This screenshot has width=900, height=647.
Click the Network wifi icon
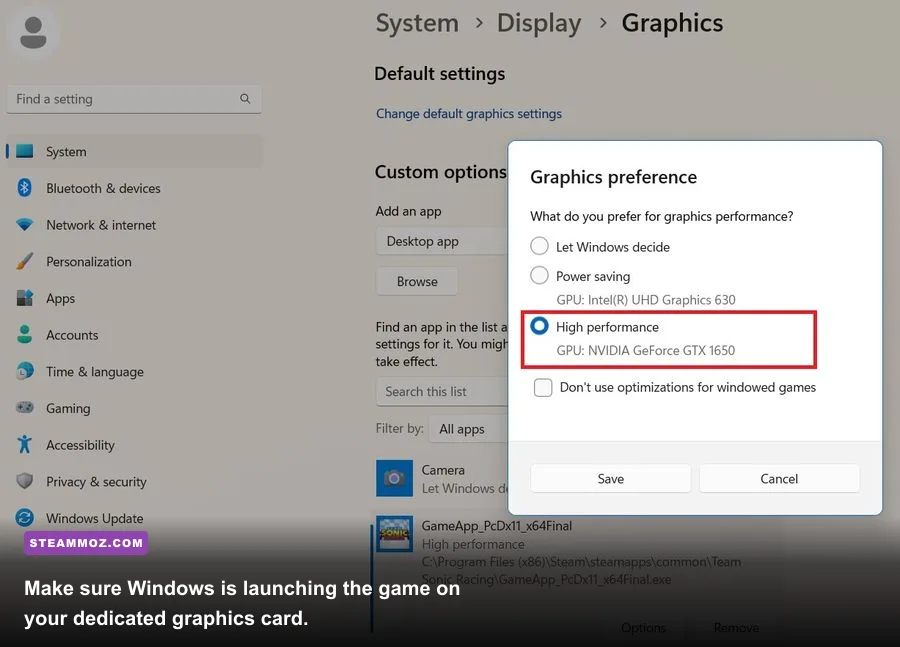(x=25, y=224)
